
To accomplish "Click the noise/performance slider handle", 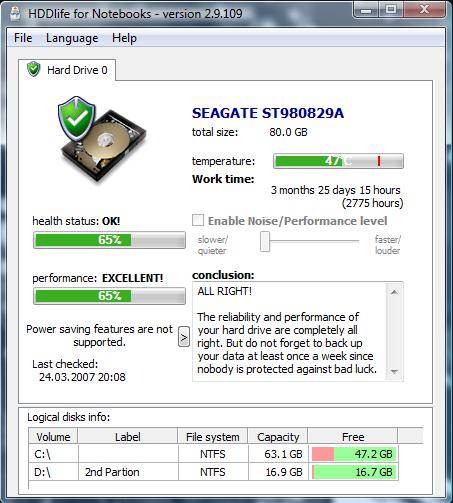I will click(x=265, y=241).
